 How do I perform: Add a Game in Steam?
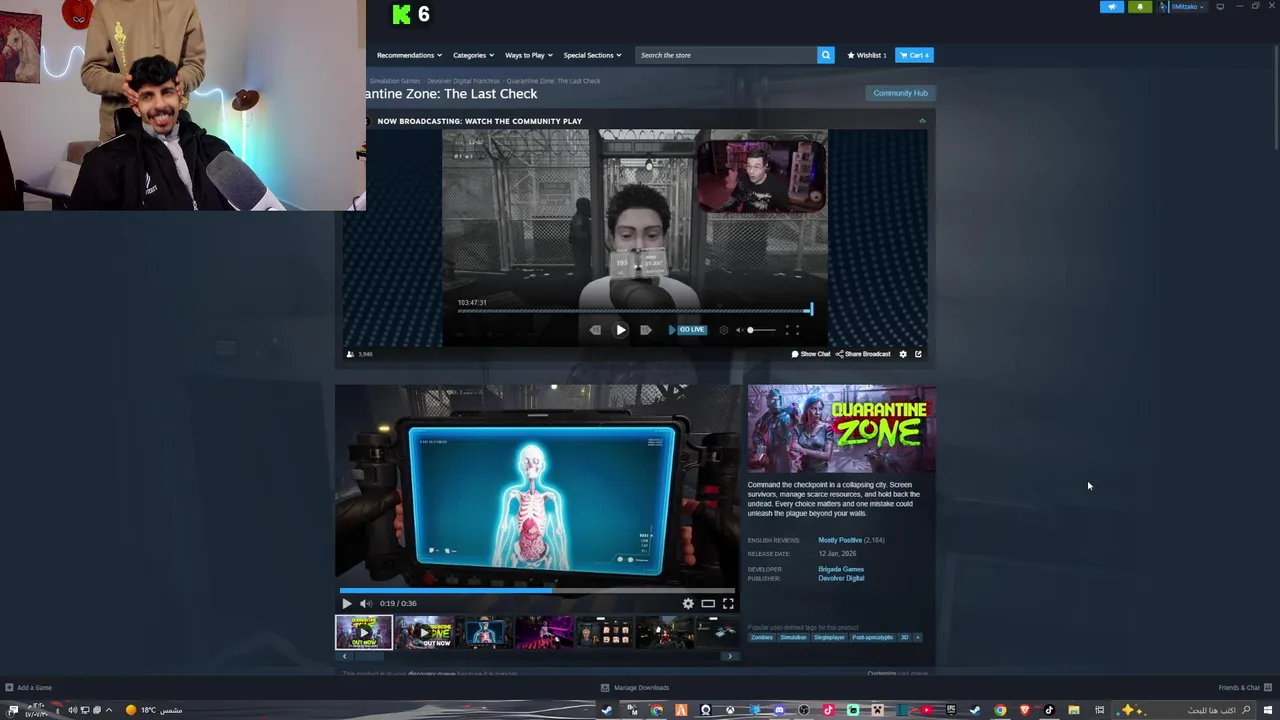28,688
